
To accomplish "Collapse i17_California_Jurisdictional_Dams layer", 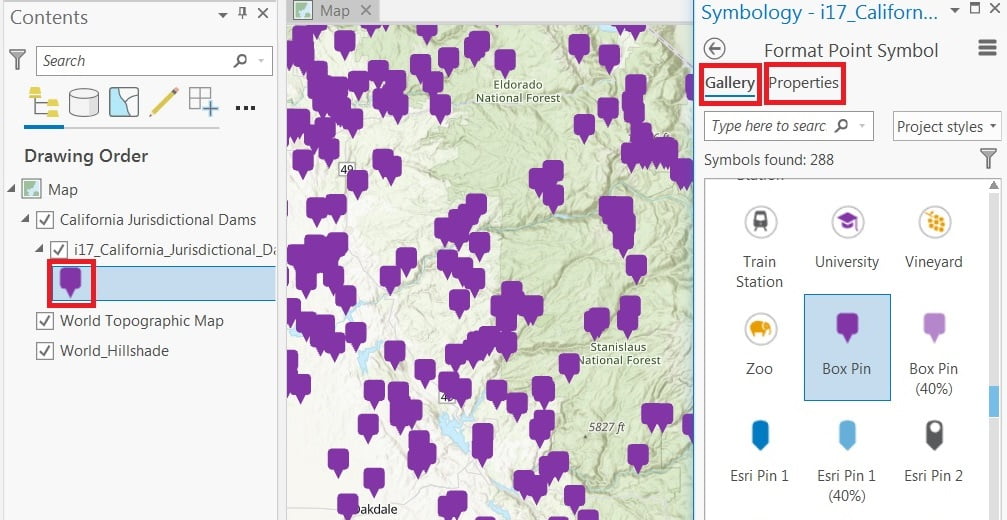I will [x=40, y=248].
